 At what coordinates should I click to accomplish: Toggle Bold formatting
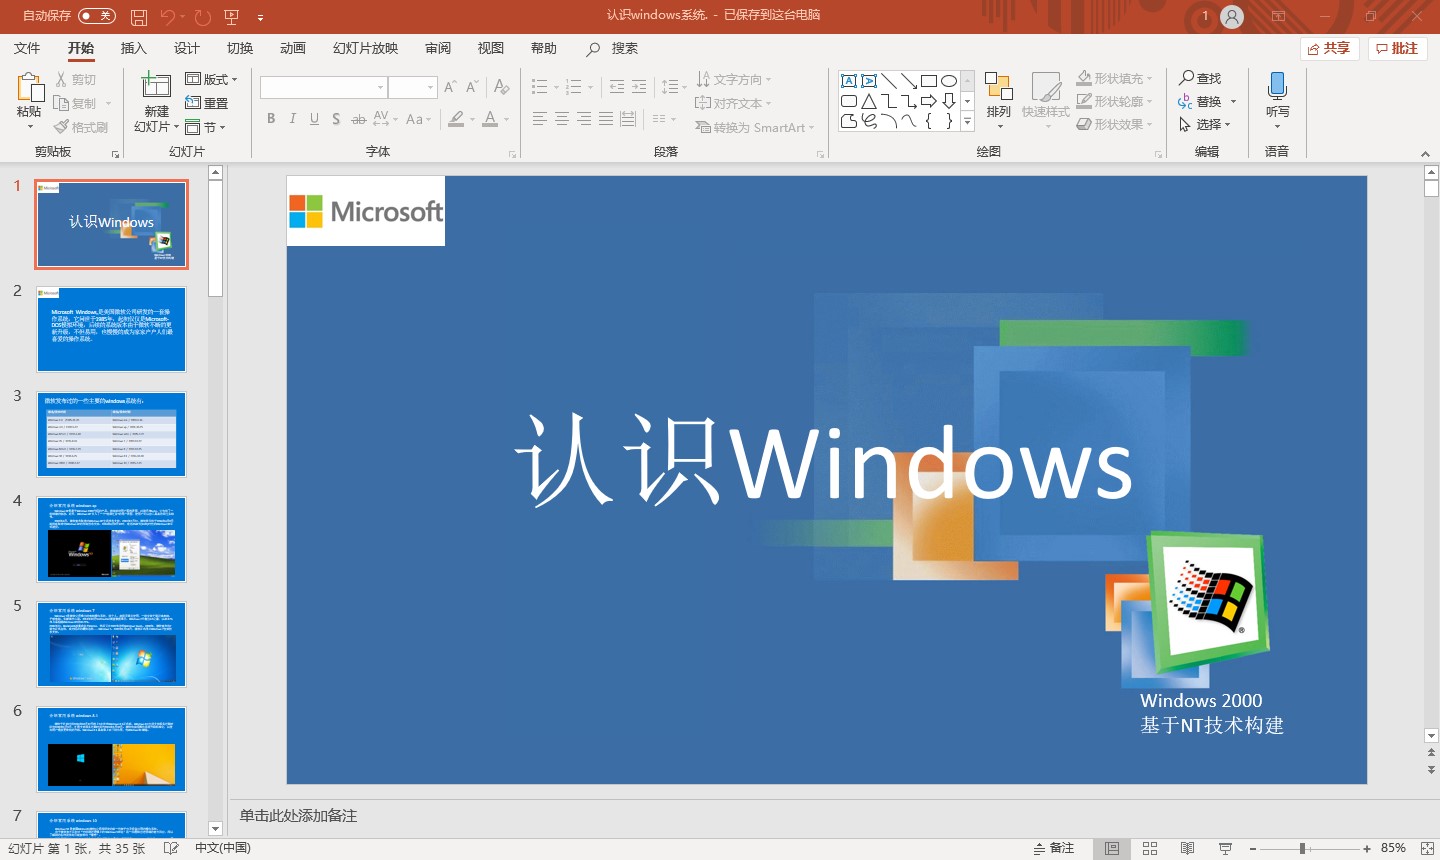click(x=271, y=119)
